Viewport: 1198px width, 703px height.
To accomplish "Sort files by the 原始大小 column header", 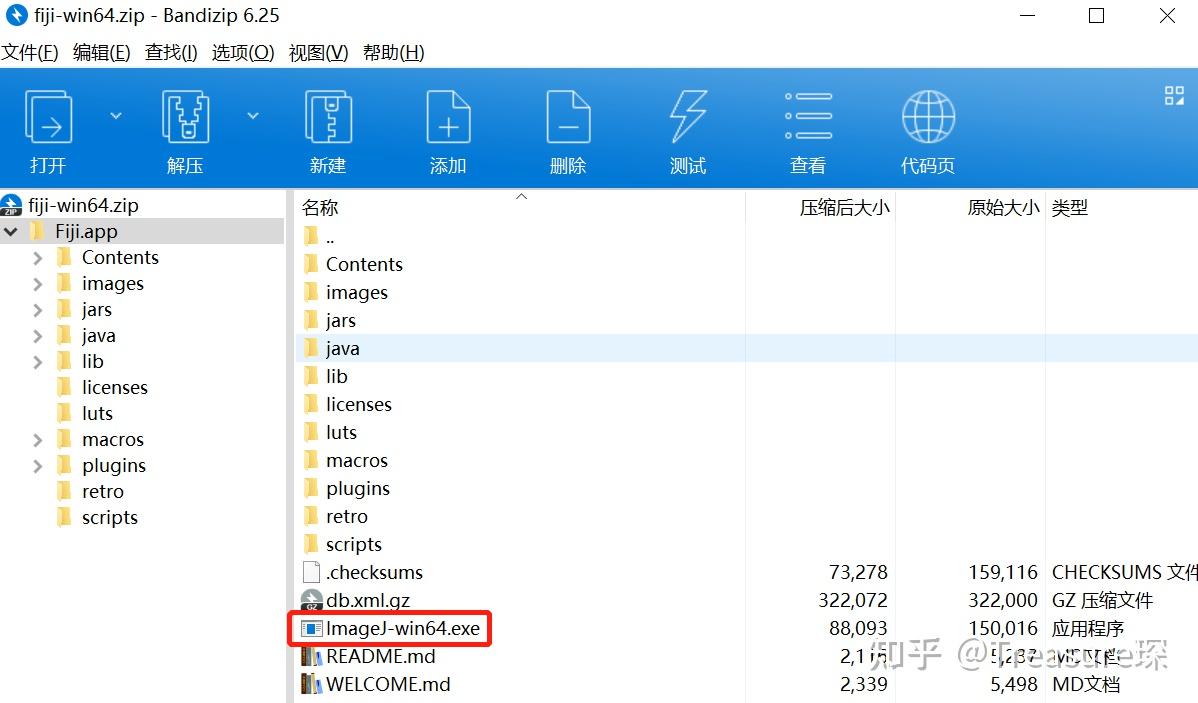I will pos(1003,207).
